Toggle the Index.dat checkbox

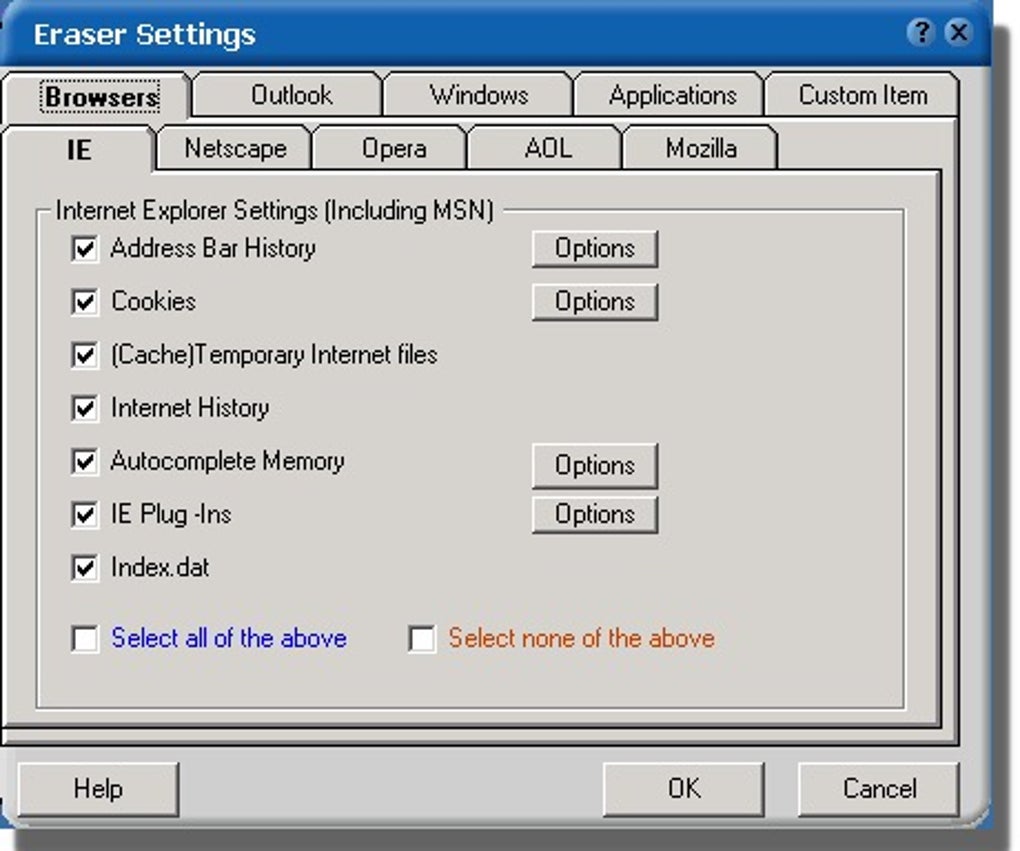click(85, 568)
